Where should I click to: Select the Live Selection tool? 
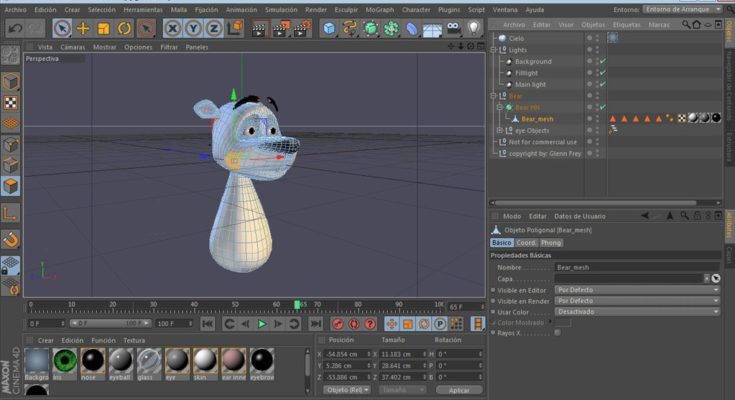click(x=62, y=29)
